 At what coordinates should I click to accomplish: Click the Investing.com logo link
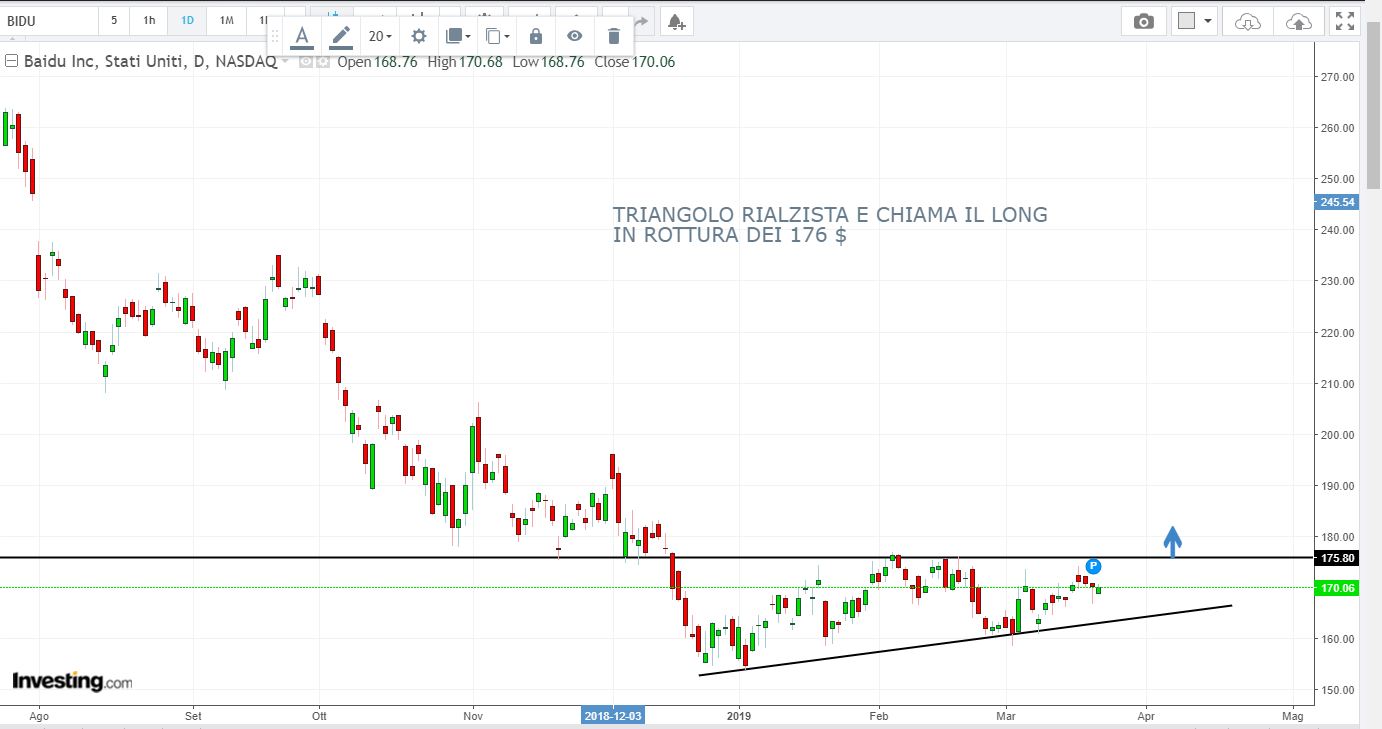point(72,682)
